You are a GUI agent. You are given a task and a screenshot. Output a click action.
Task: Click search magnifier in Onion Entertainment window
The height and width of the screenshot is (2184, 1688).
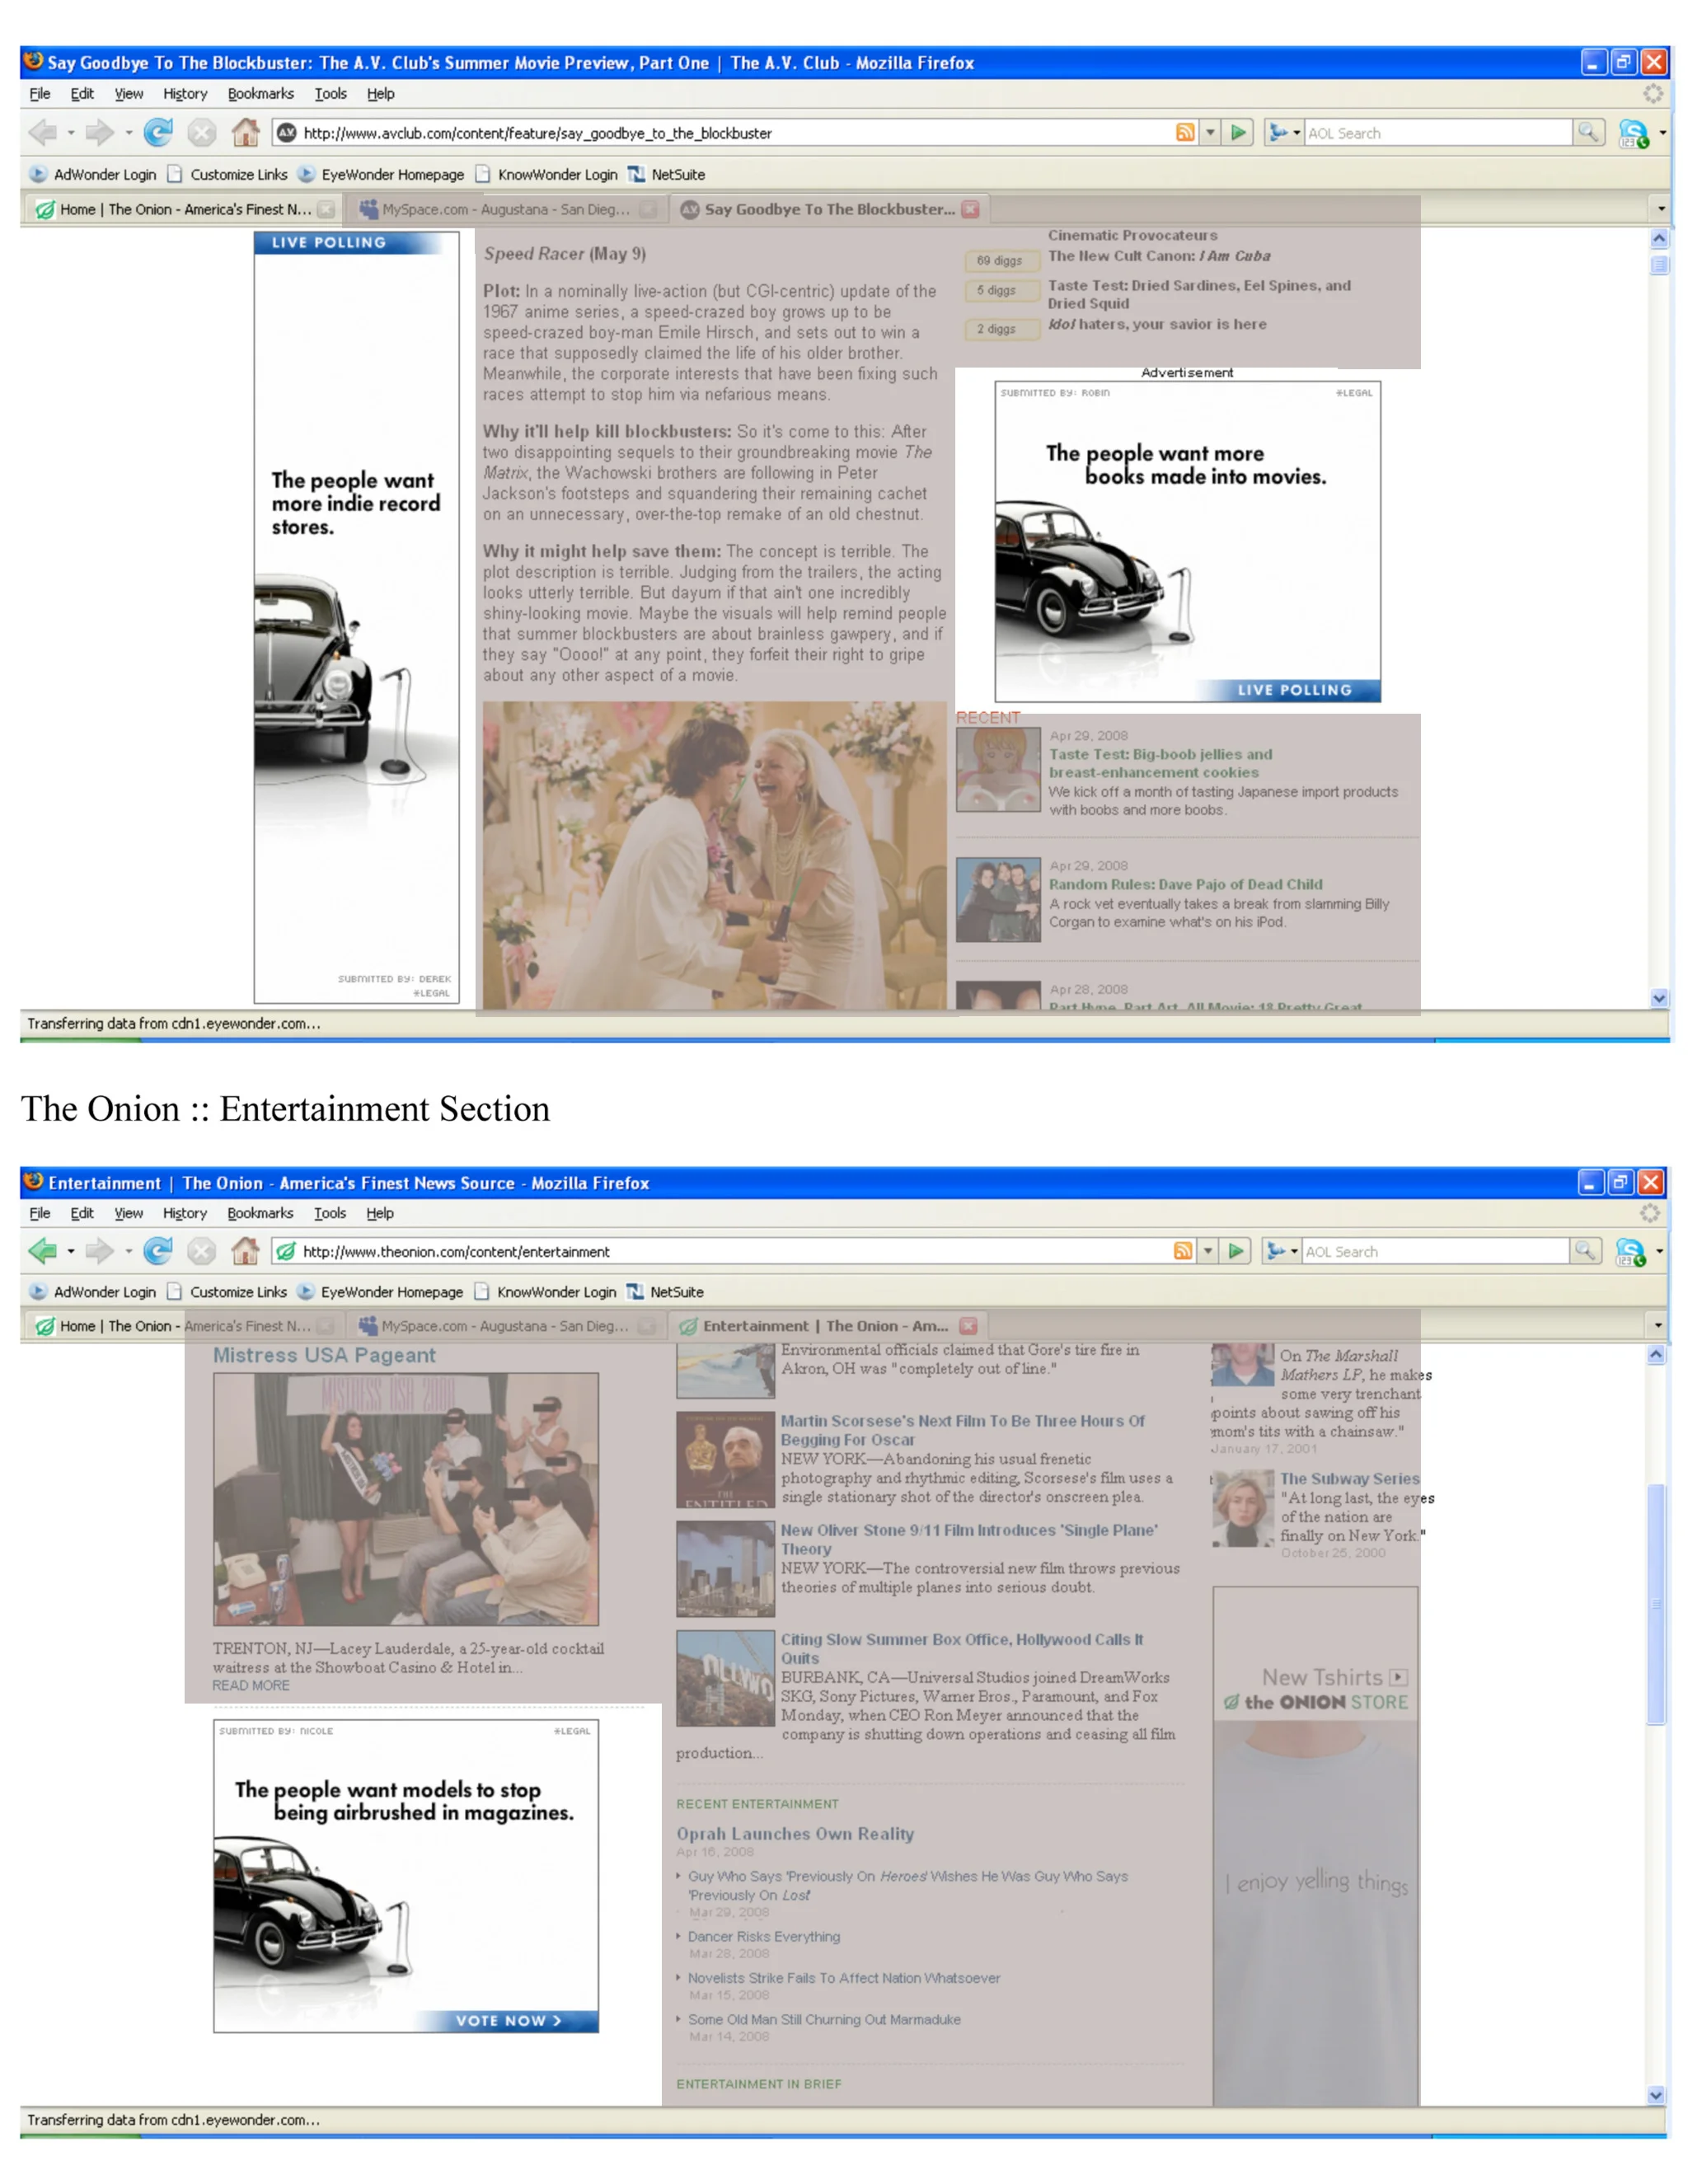click(x=1584, y=1251)
